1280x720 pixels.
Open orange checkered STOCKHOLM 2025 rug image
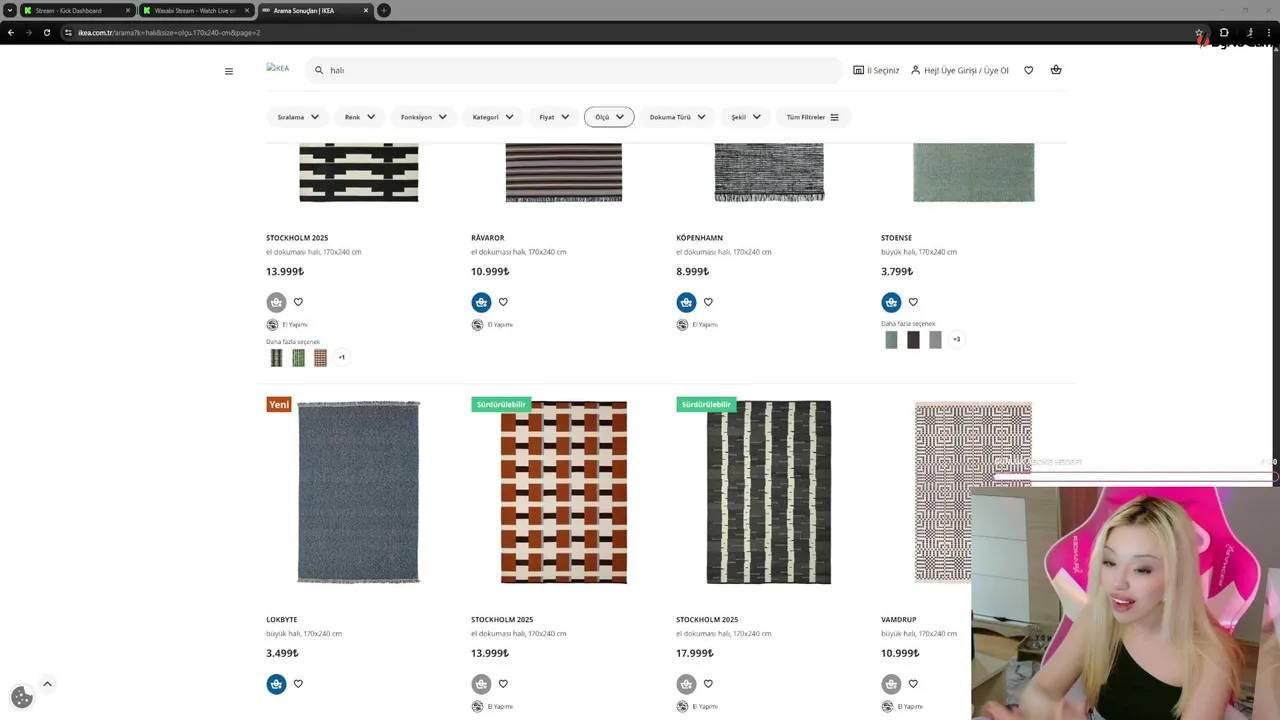click(564, 492)
